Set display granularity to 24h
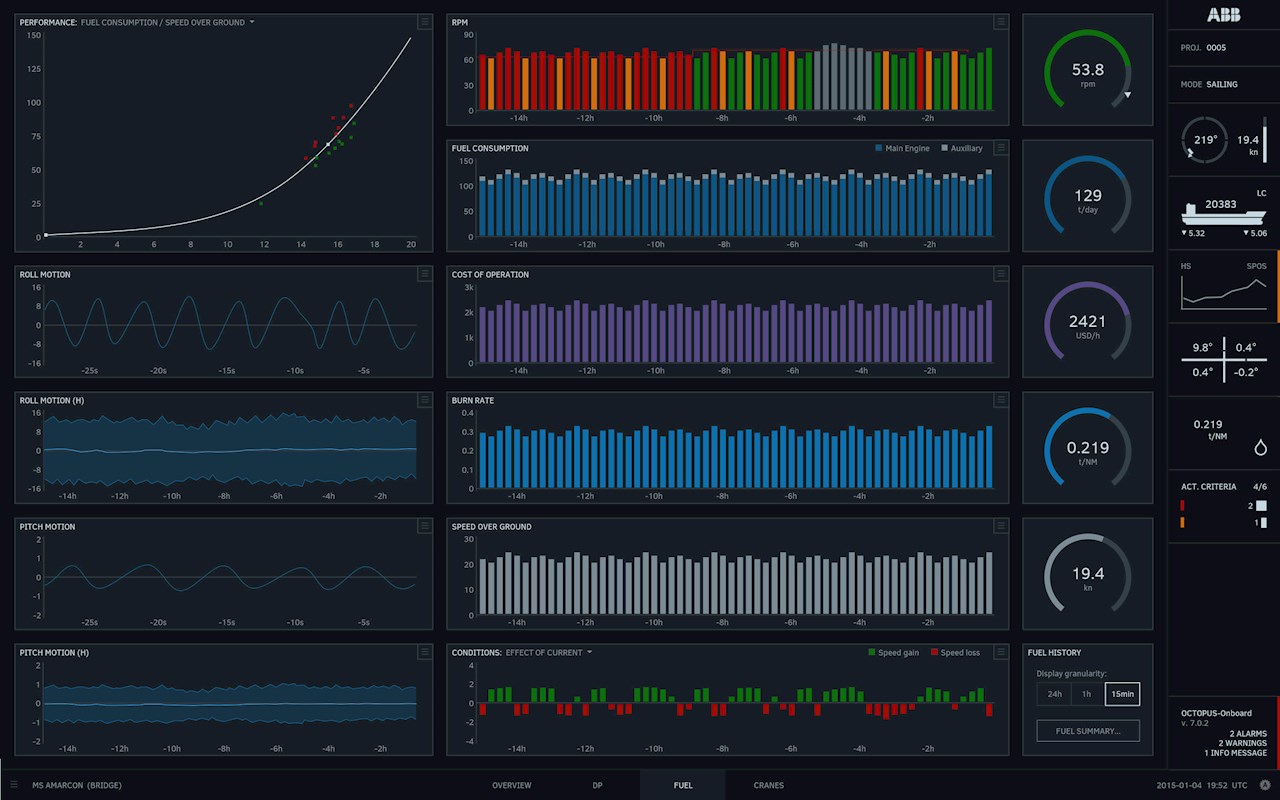 pos(1054,694)
